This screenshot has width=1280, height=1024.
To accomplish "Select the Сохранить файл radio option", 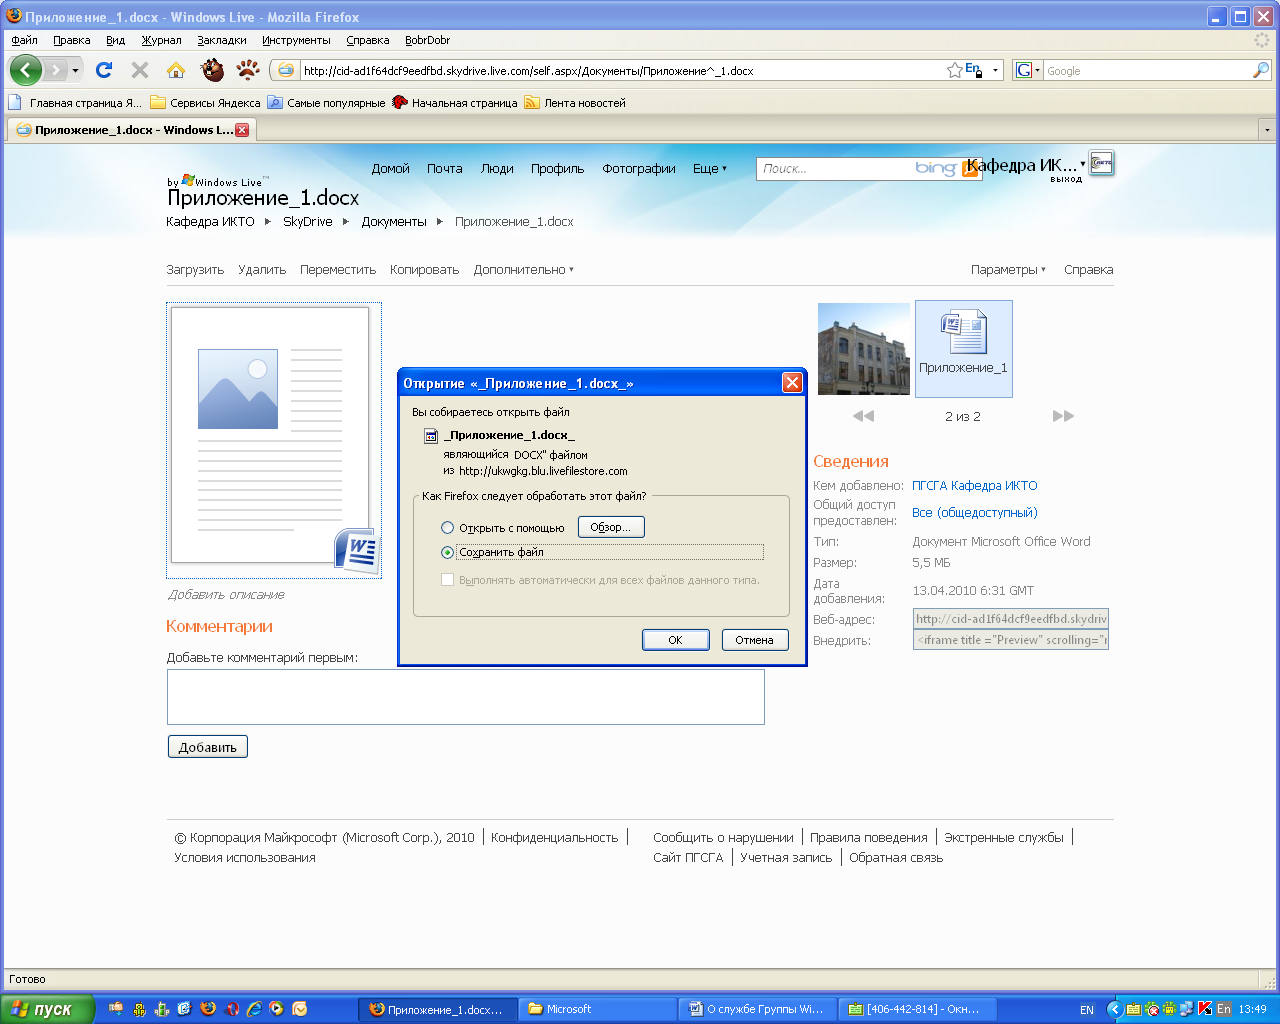I will pyautogui.click(x=448, y=552).
